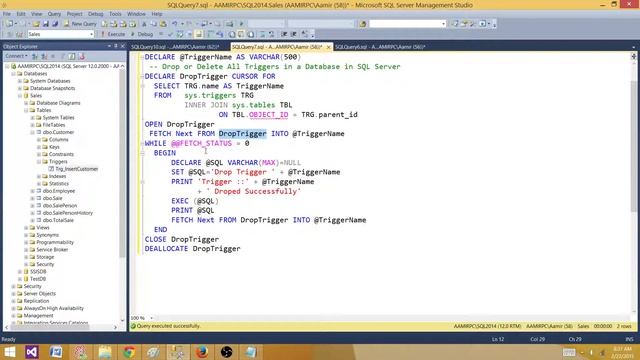This screenshot has height=360, width=640.
Task: Collapse the Triggers folder node
Action: point(39,162)
